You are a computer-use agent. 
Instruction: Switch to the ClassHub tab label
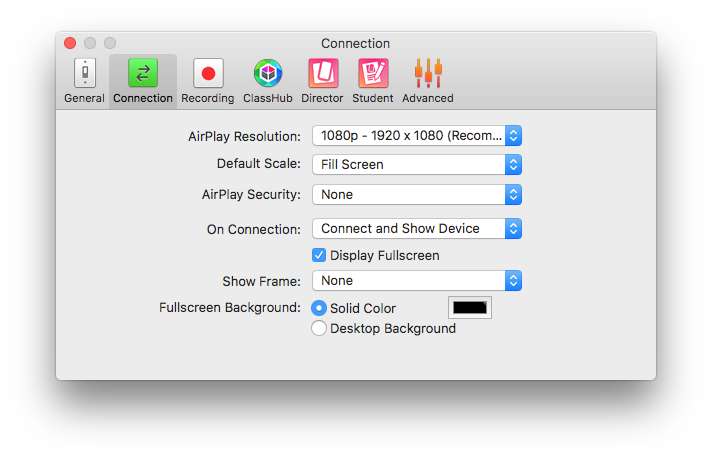pyautogui.click(x=267, y=98)
